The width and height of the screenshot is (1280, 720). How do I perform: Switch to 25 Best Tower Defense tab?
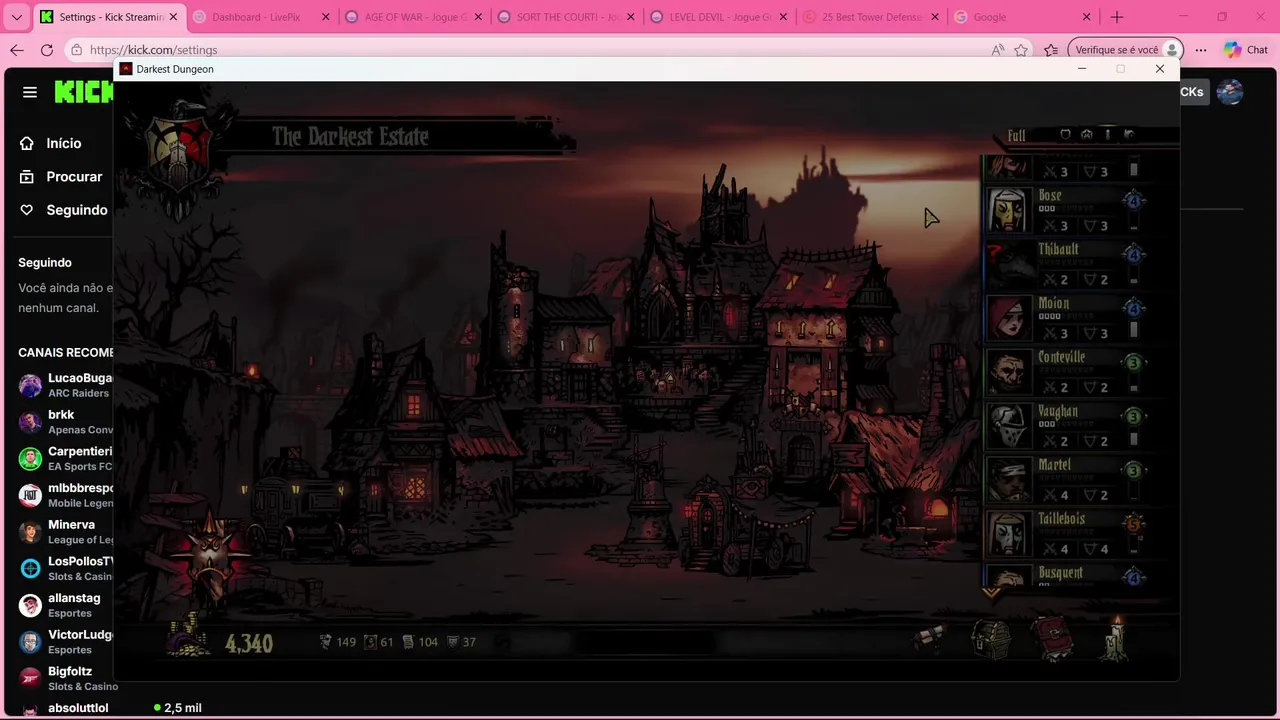872,17
